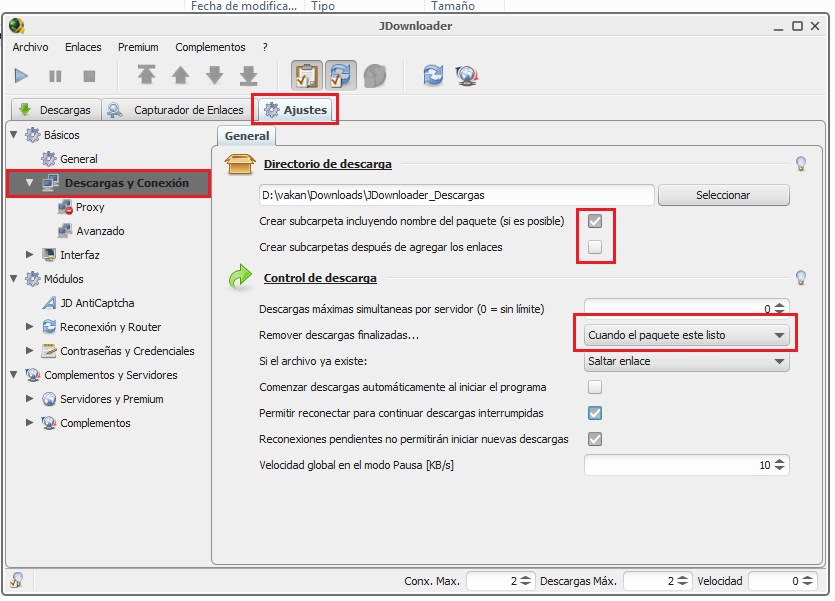Image resolution: width=835 pixels, height=601 pixels.
Task: Stop all downloads with stop icon
Action: [89, 76]
